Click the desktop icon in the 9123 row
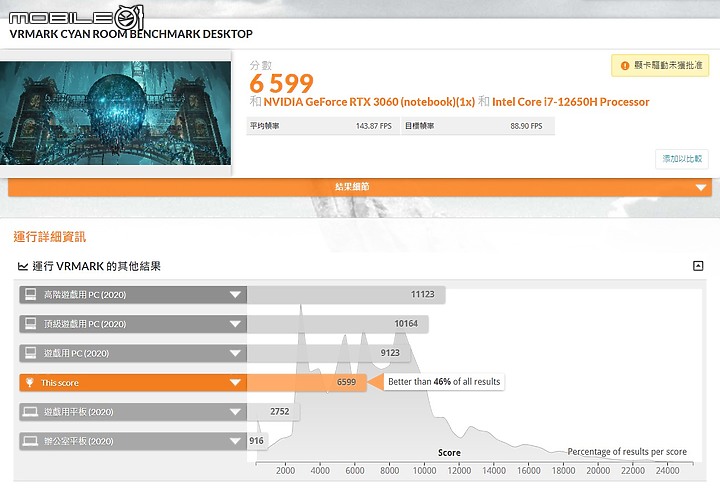The height and width of the screenshot is (490, 720). (x=31, y=353)
